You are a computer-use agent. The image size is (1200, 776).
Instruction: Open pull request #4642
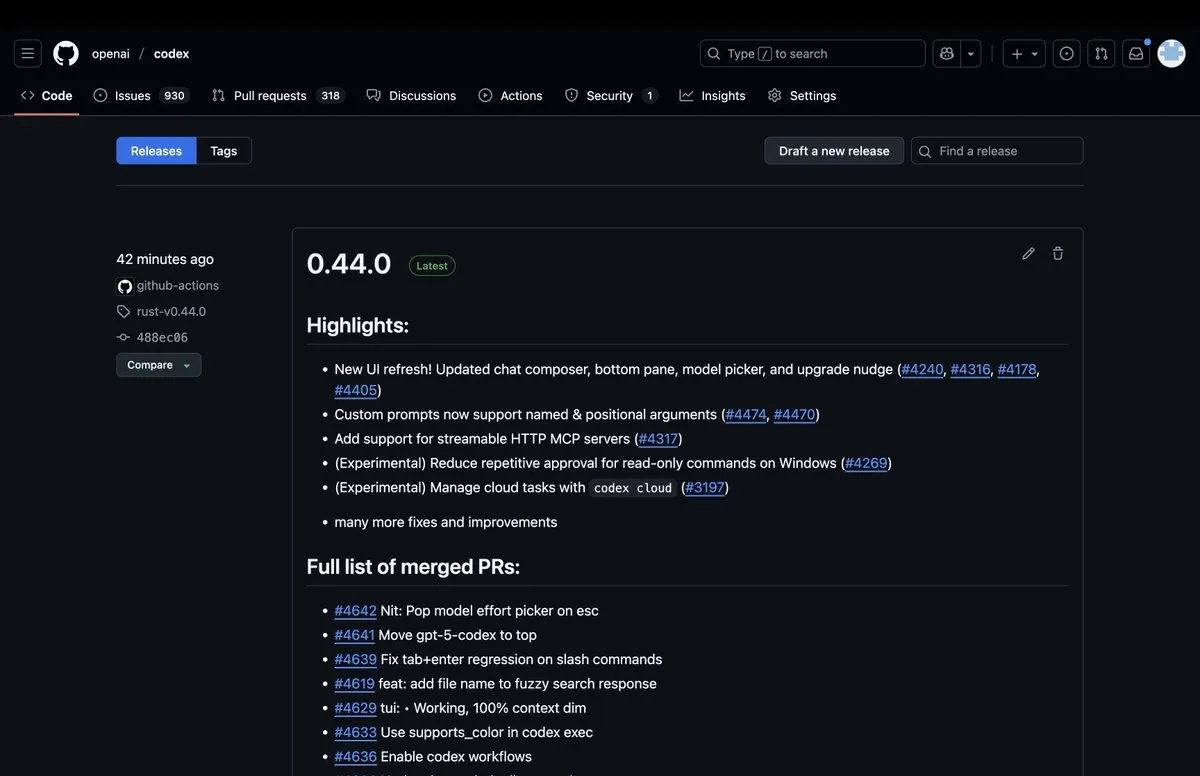tap(355, 610)
